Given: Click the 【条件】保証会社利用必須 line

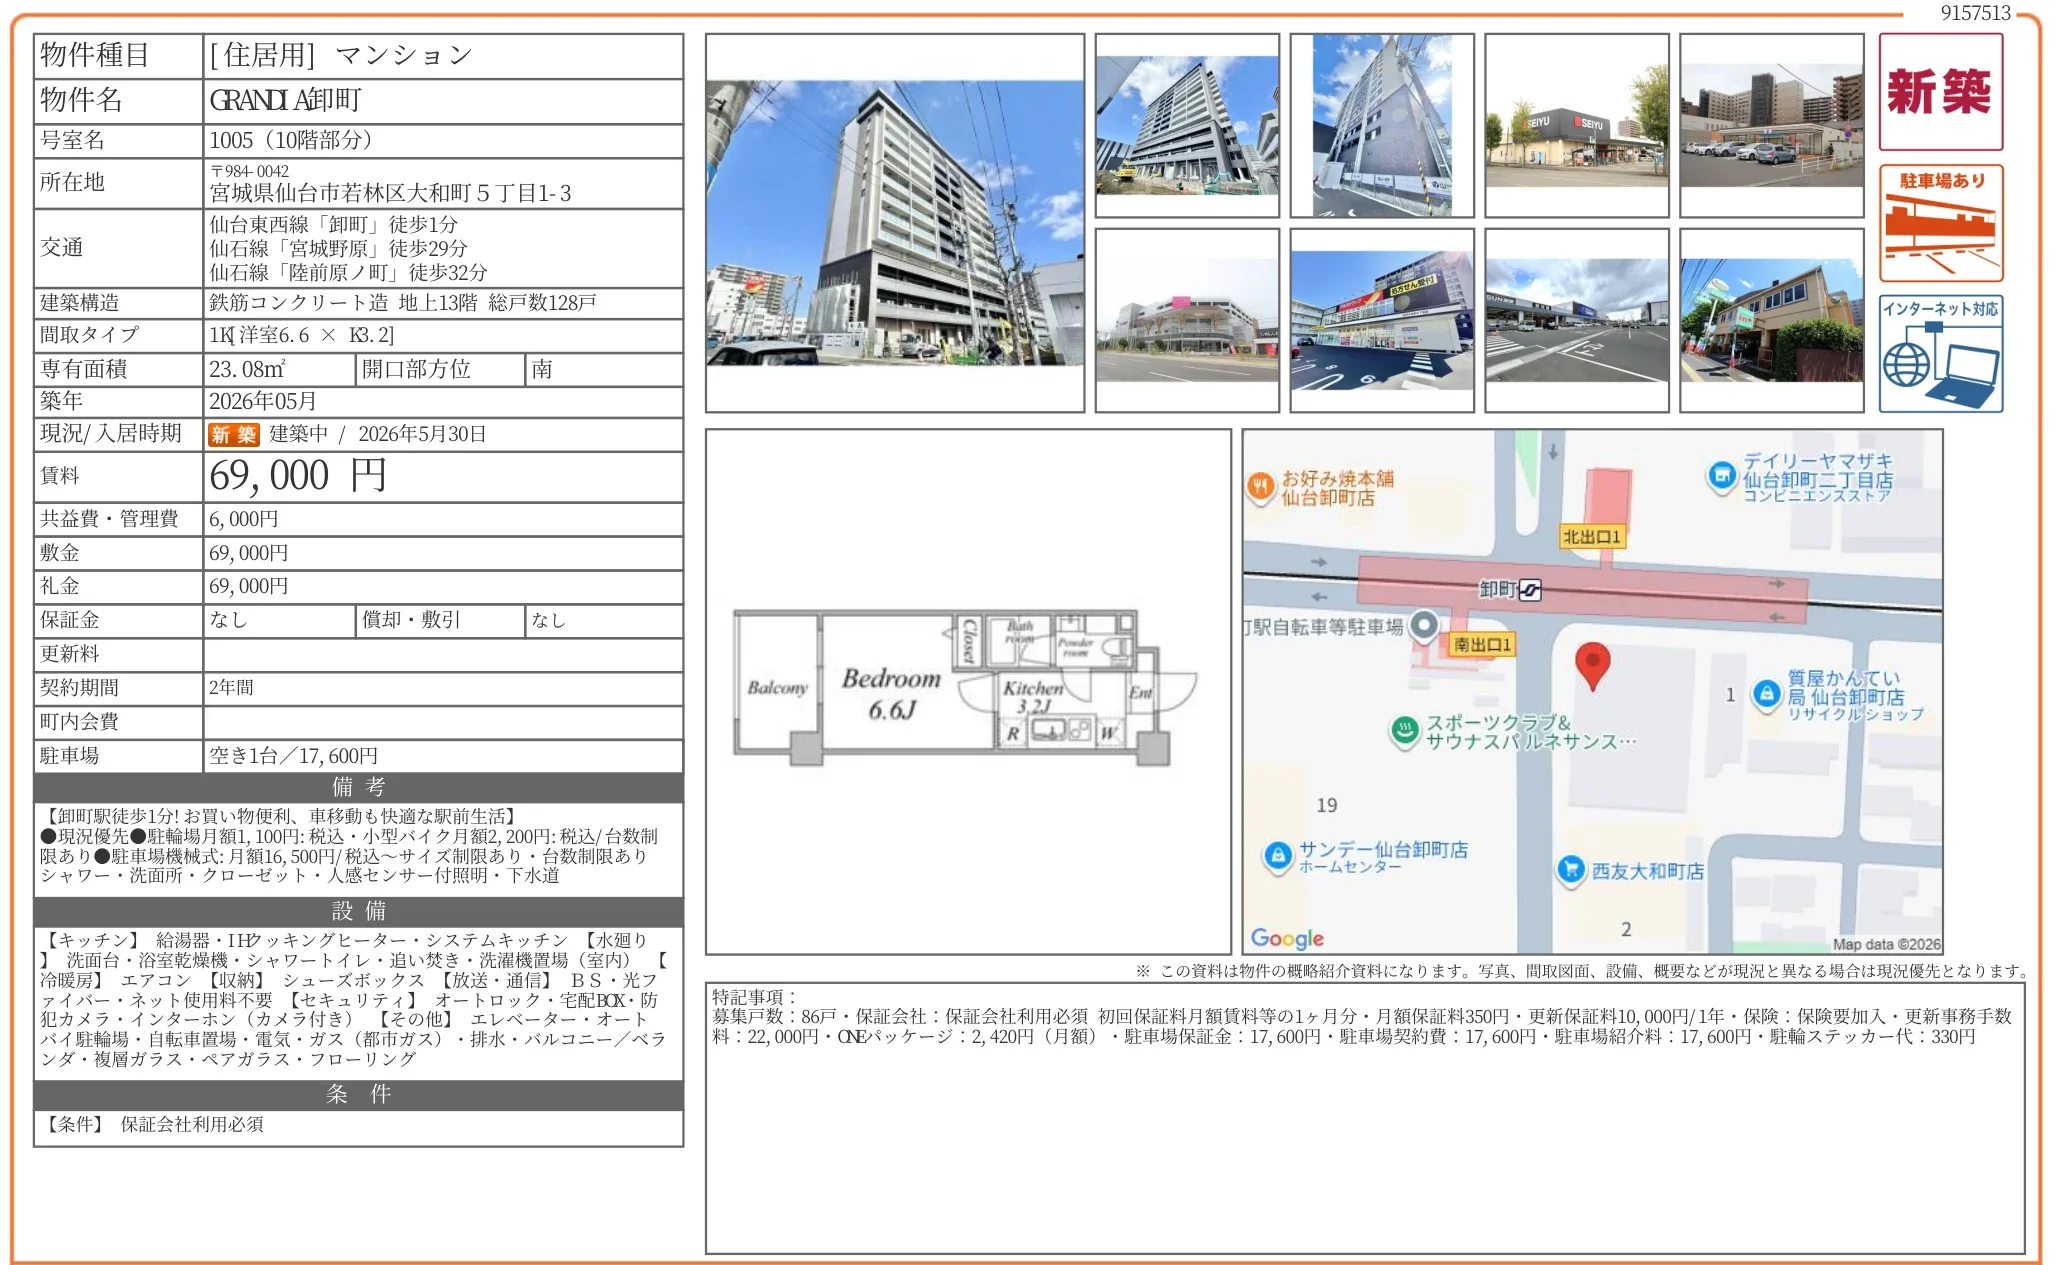Looking at the screenshot, I should 152,1124.
